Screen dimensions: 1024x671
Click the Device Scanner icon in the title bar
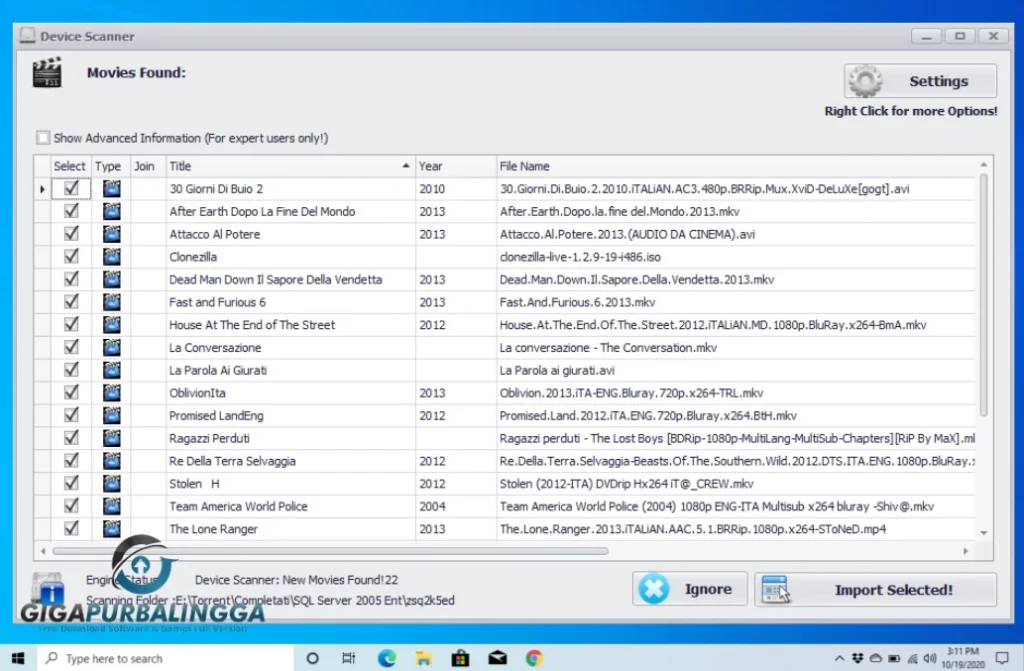click(x=25, y=35)
